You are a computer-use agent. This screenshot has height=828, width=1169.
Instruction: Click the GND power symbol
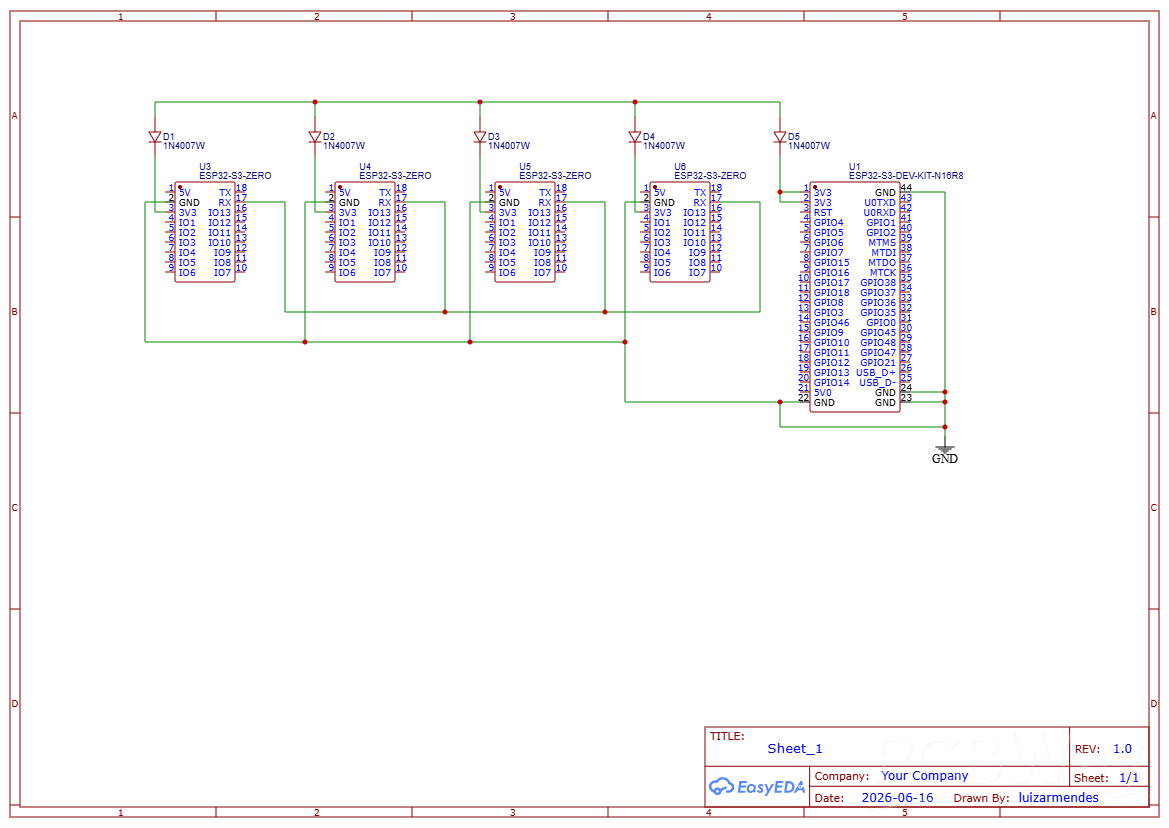pos(945,449)
